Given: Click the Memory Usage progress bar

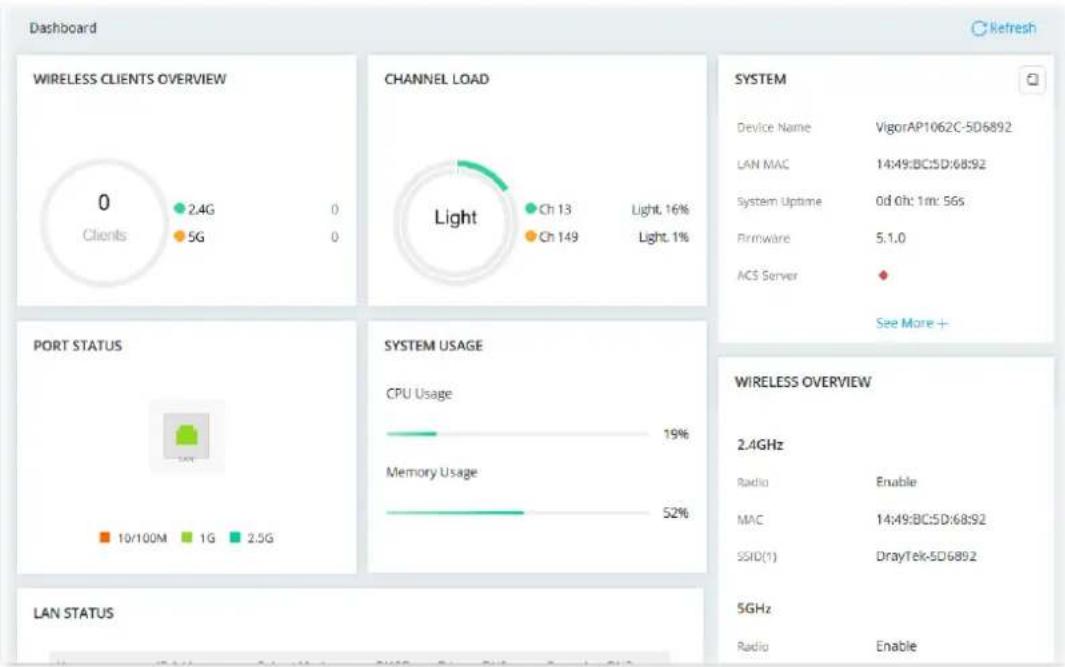Looking at the screenshot, I should click(518, 513).
